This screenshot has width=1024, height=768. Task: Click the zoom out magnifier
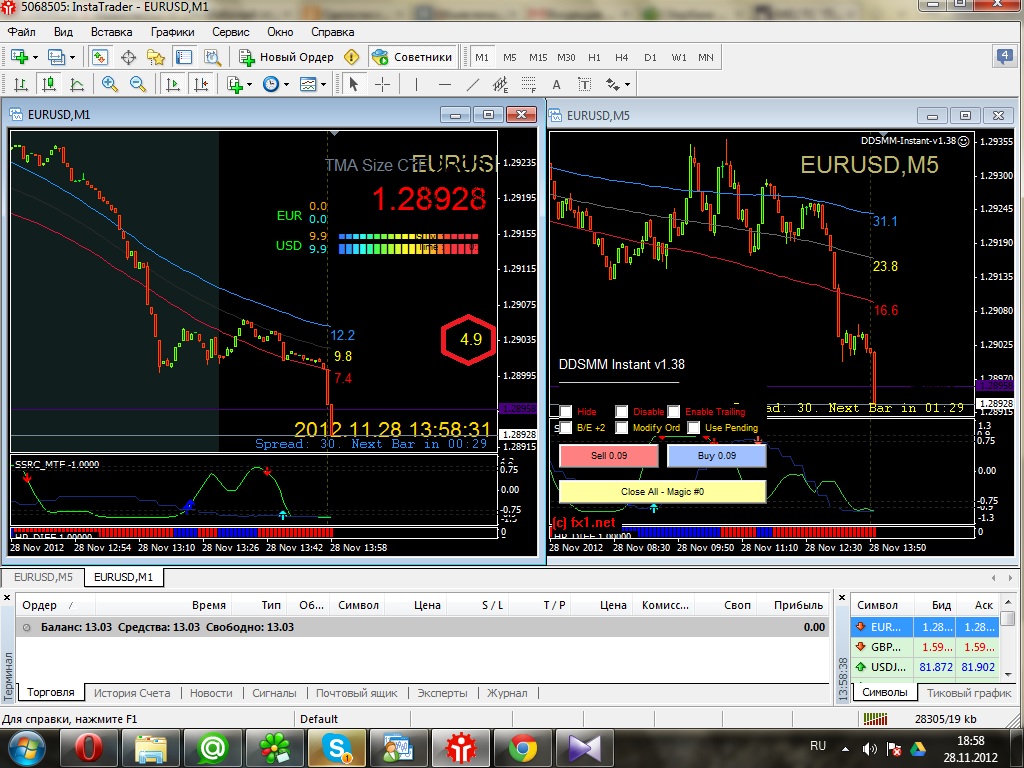[x=137, y=84]
